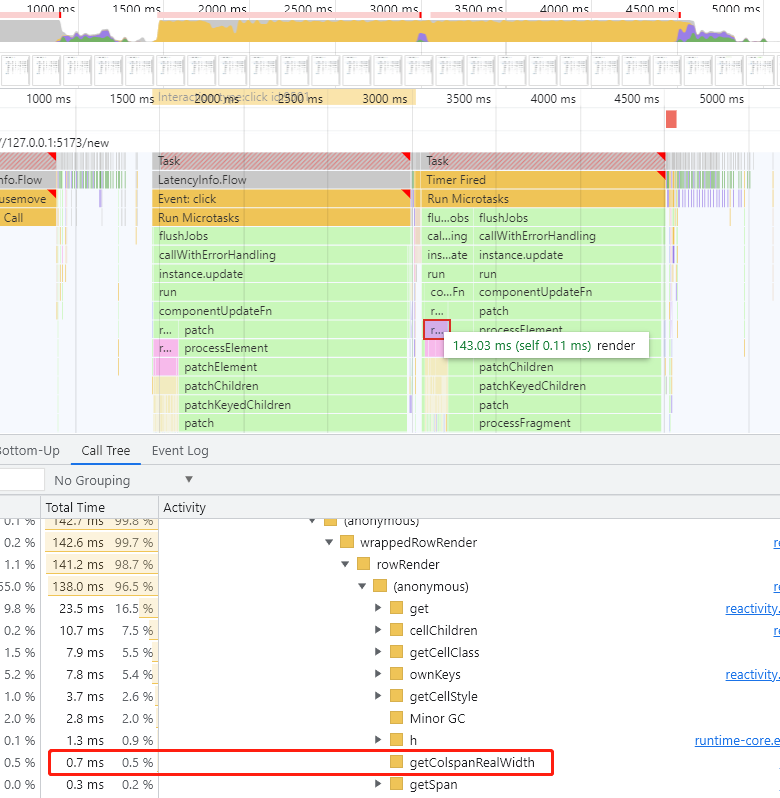This screenshot has width=780, height=798.
Task: Click the Interaction click bar in timeline
Action: 284,97
